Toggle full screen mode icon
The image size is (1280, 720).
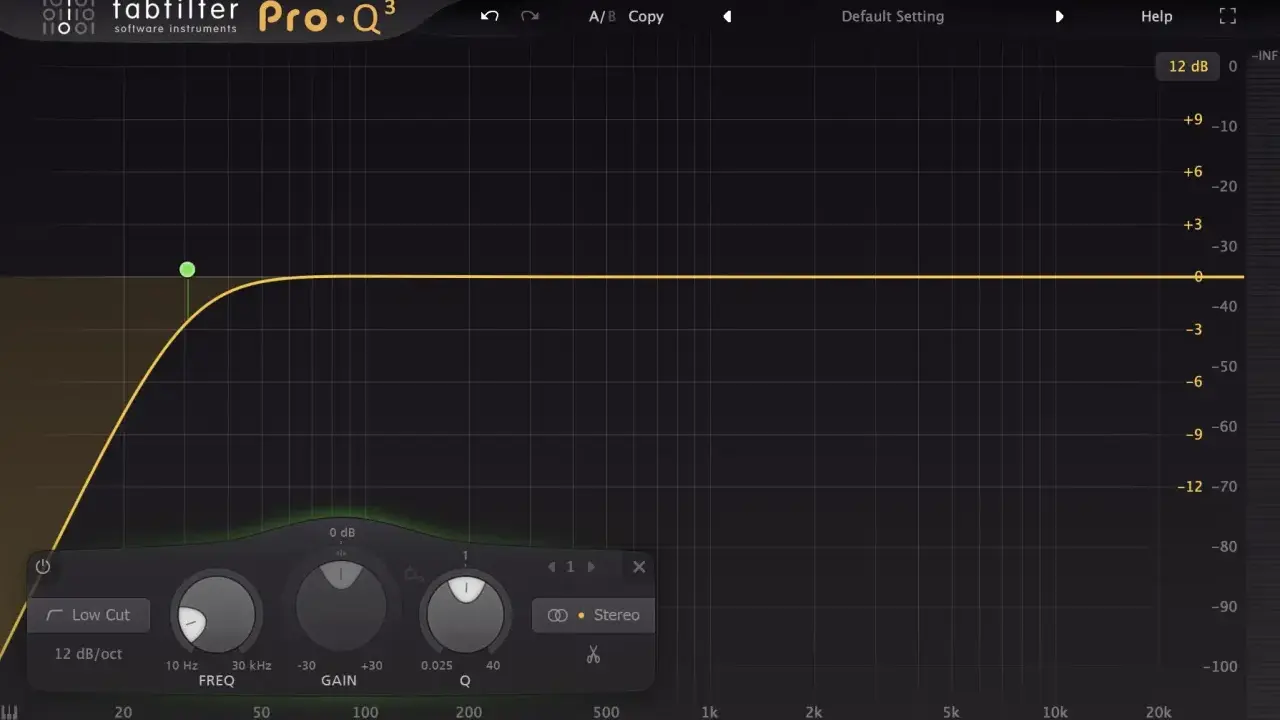point(1228,16)
